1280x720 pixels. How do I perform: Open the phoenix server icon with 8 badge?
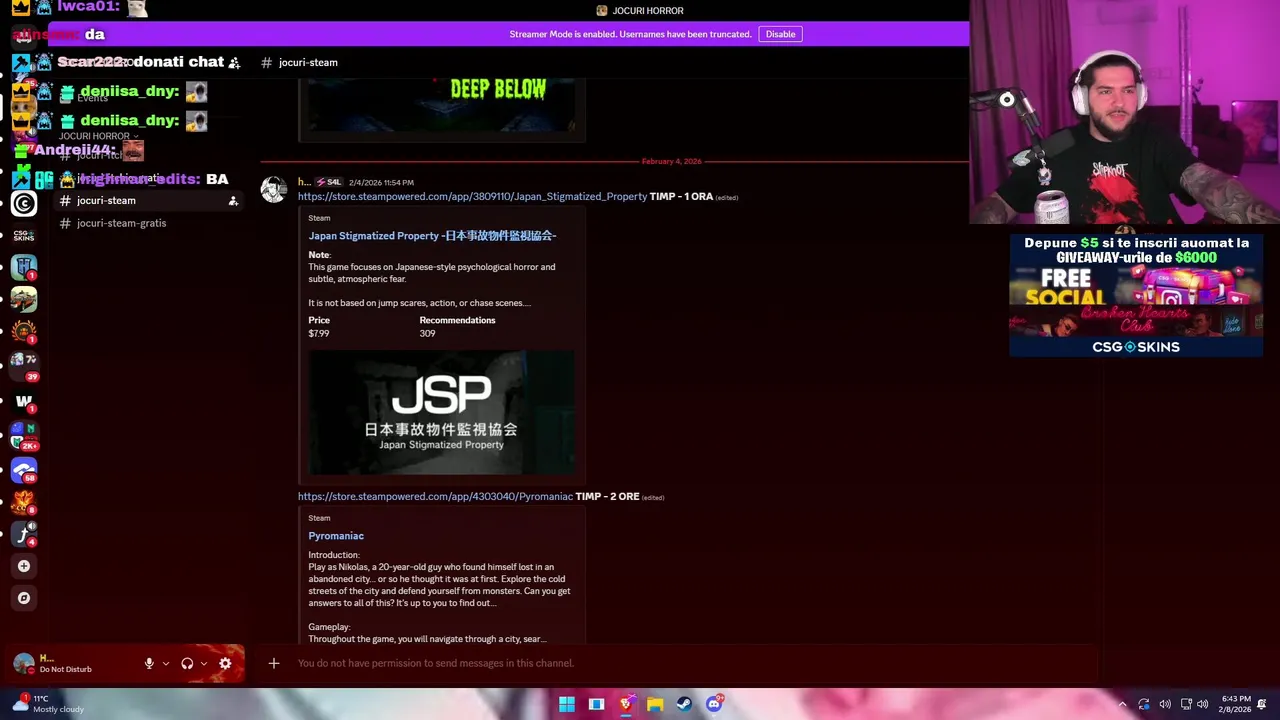24,501
